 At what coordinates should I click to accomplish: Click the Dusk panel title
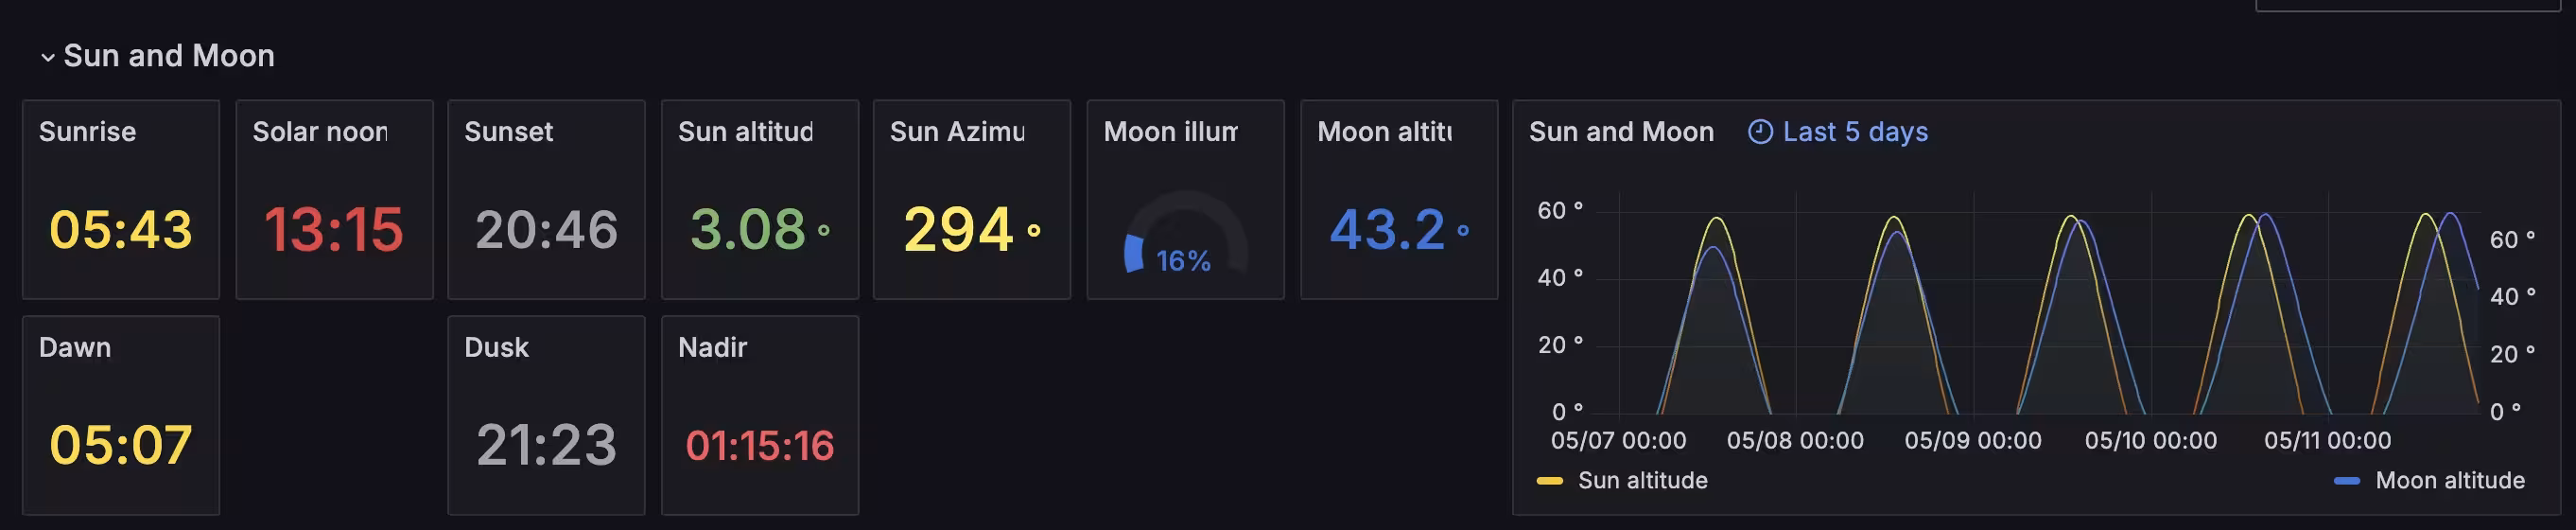496,348
